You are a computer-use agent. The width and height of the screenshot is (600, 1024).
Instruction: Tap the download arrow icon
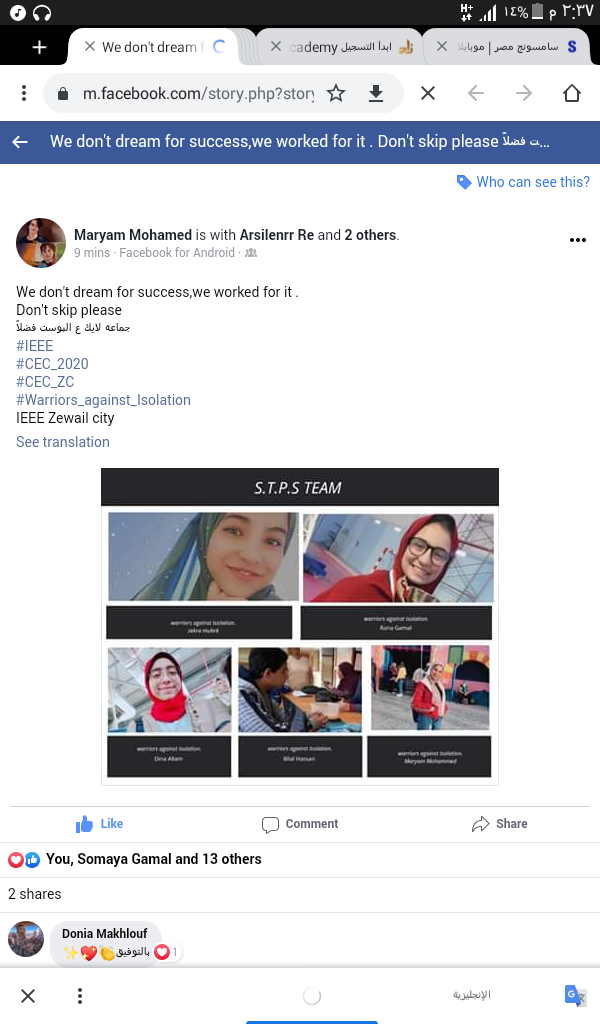[375, 93]
